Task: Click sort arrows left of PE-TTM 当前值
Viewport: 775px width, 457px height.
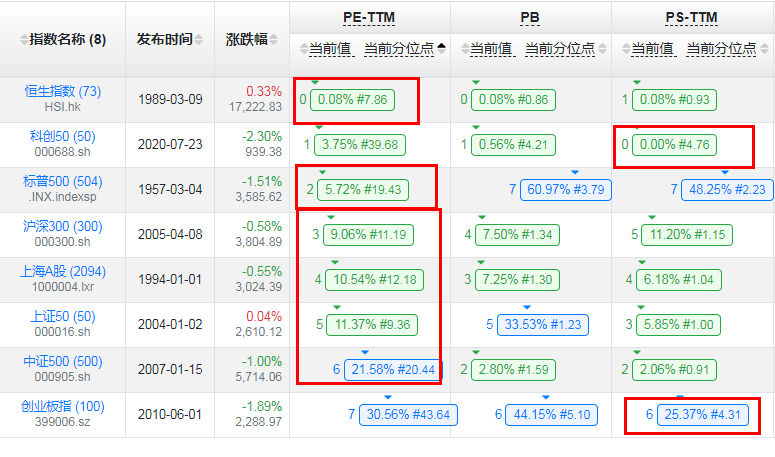Action: click(304, 48)
